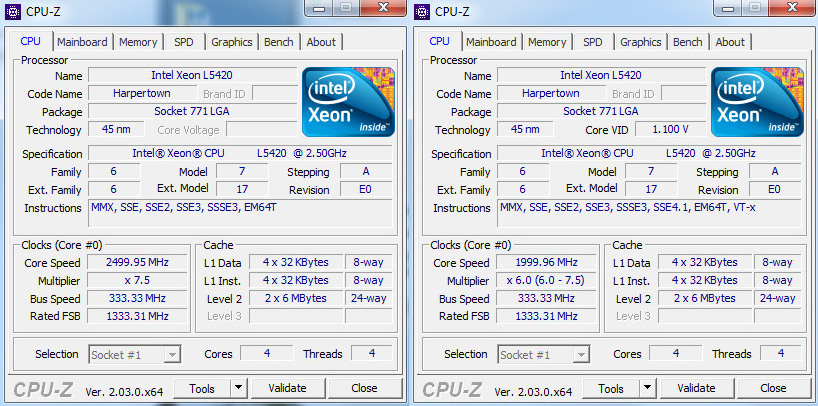Open Mainboard tab in right CPU-Z window
Screen dimensions: 818x406
click(491, 42)
